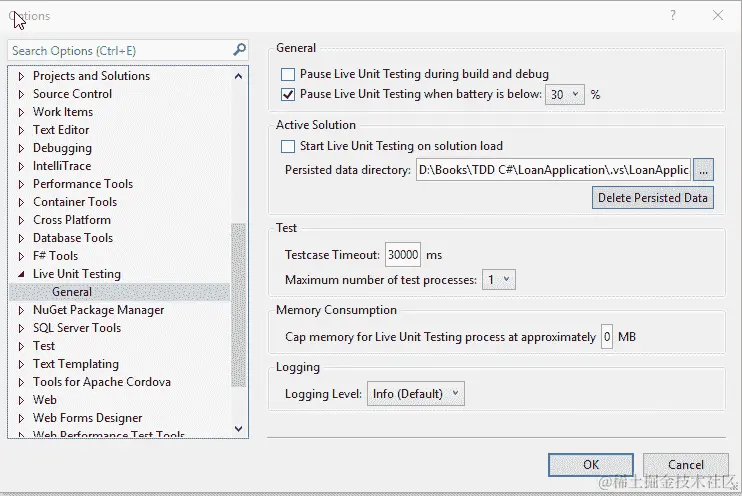Click the Testcase Timeout field
The image size is (742, 496).
point(403,255)
